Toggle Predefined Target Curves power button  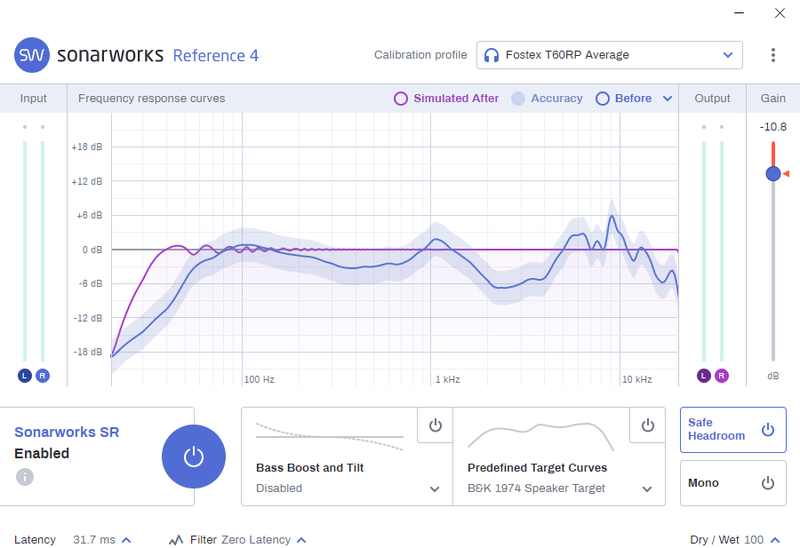tap(647, 425)
